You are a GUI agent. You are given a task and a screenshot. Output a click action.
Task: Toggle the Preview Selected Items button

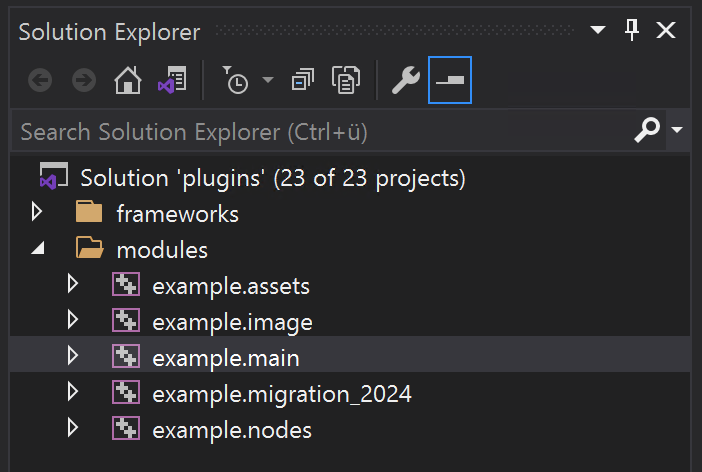[450, 81]
